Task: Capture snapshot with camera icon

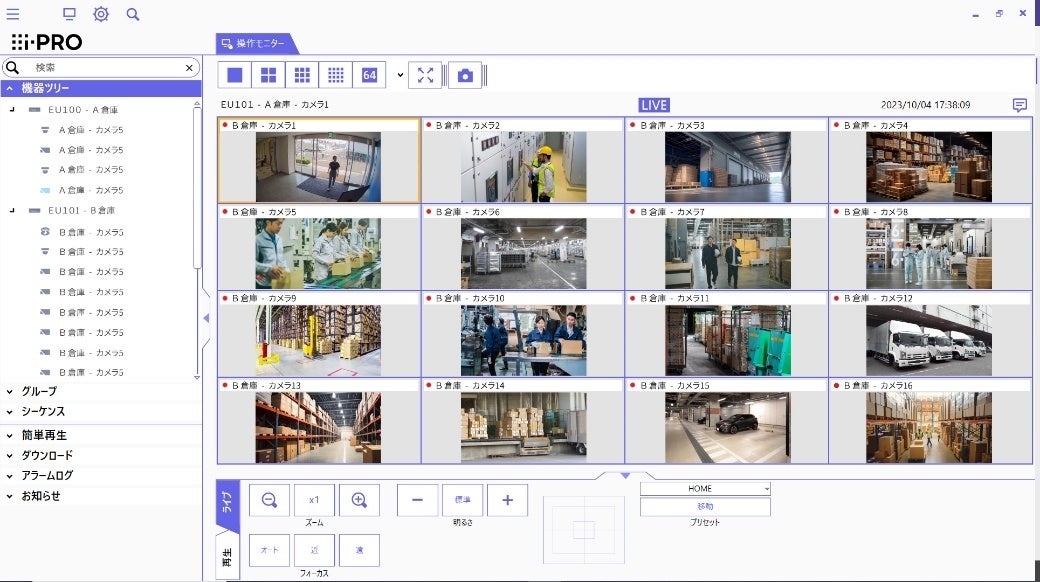Action: [x=466, y=75]
